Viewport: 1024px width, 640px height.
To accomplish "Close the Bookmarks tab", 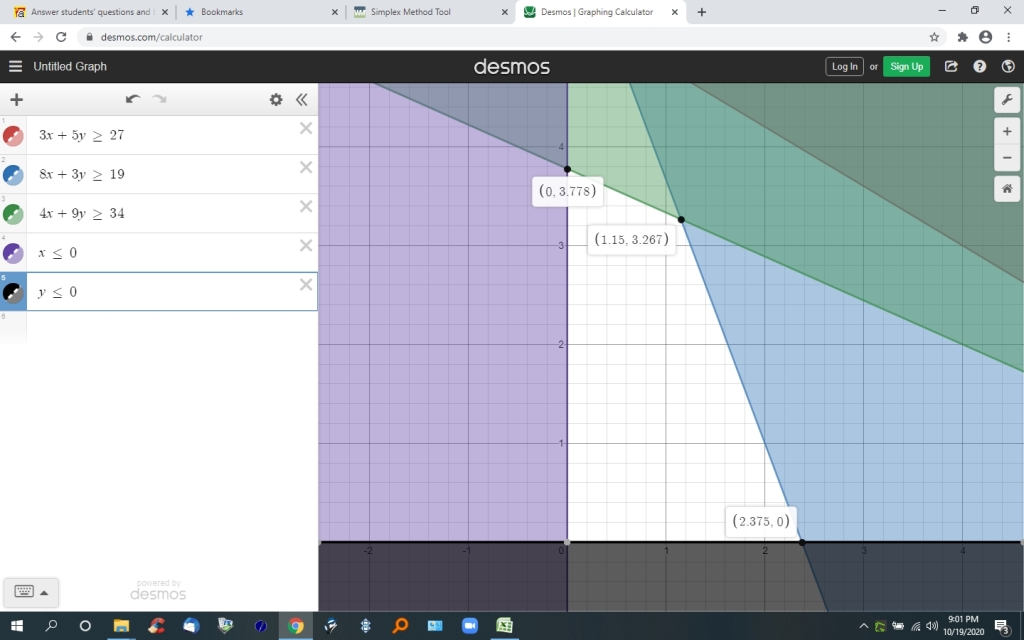I will pyautogui.click(x=334, y=12).
